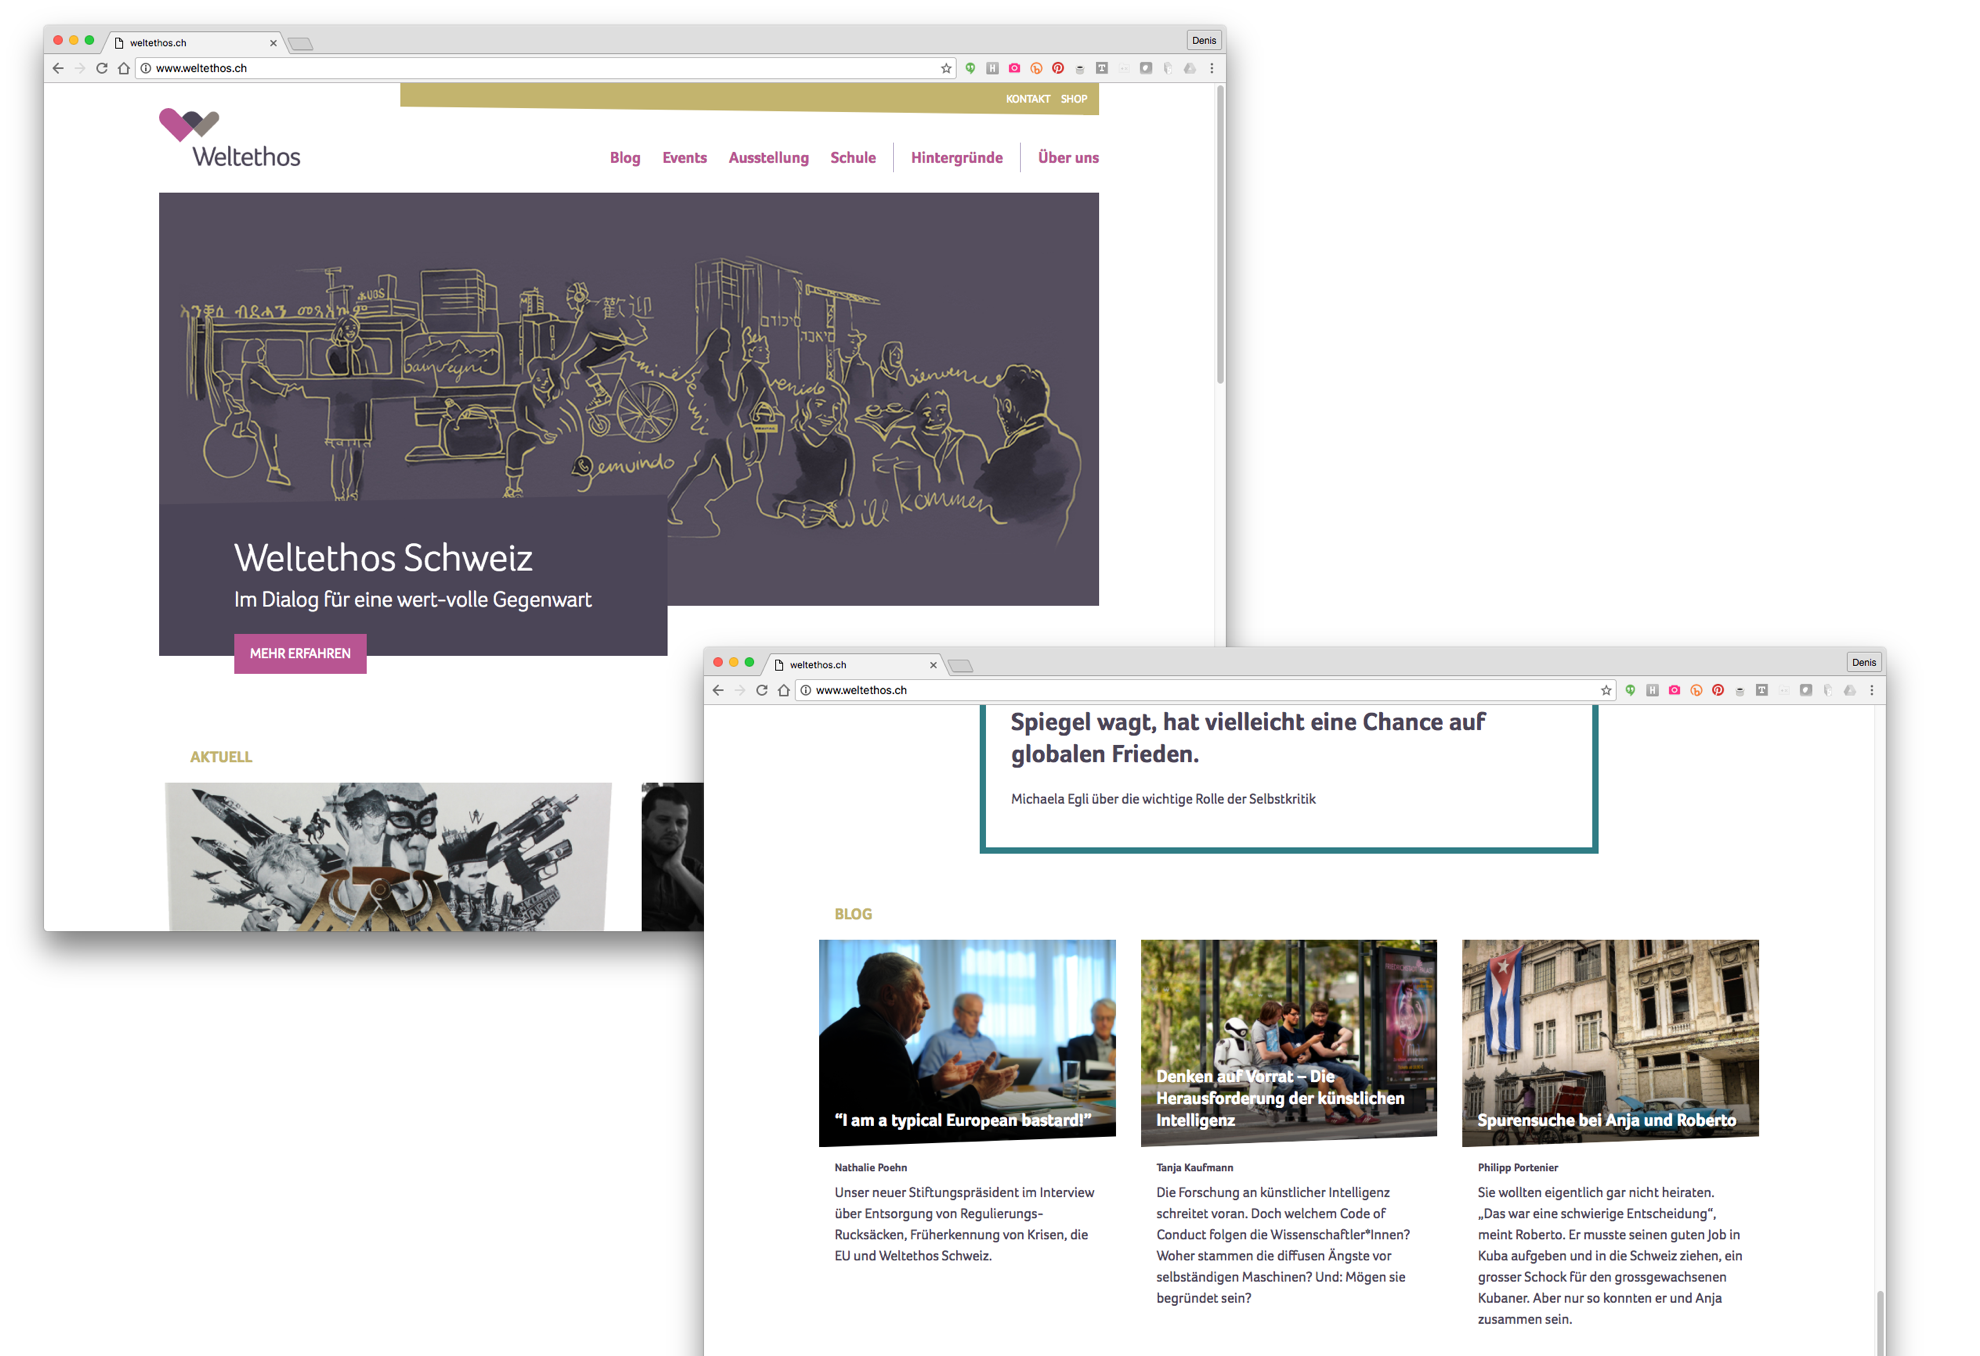Bookmark page with star in back window
The height and width of the screenshot is (1356, 1980).
pyautogui.click(x=946, y=68)
